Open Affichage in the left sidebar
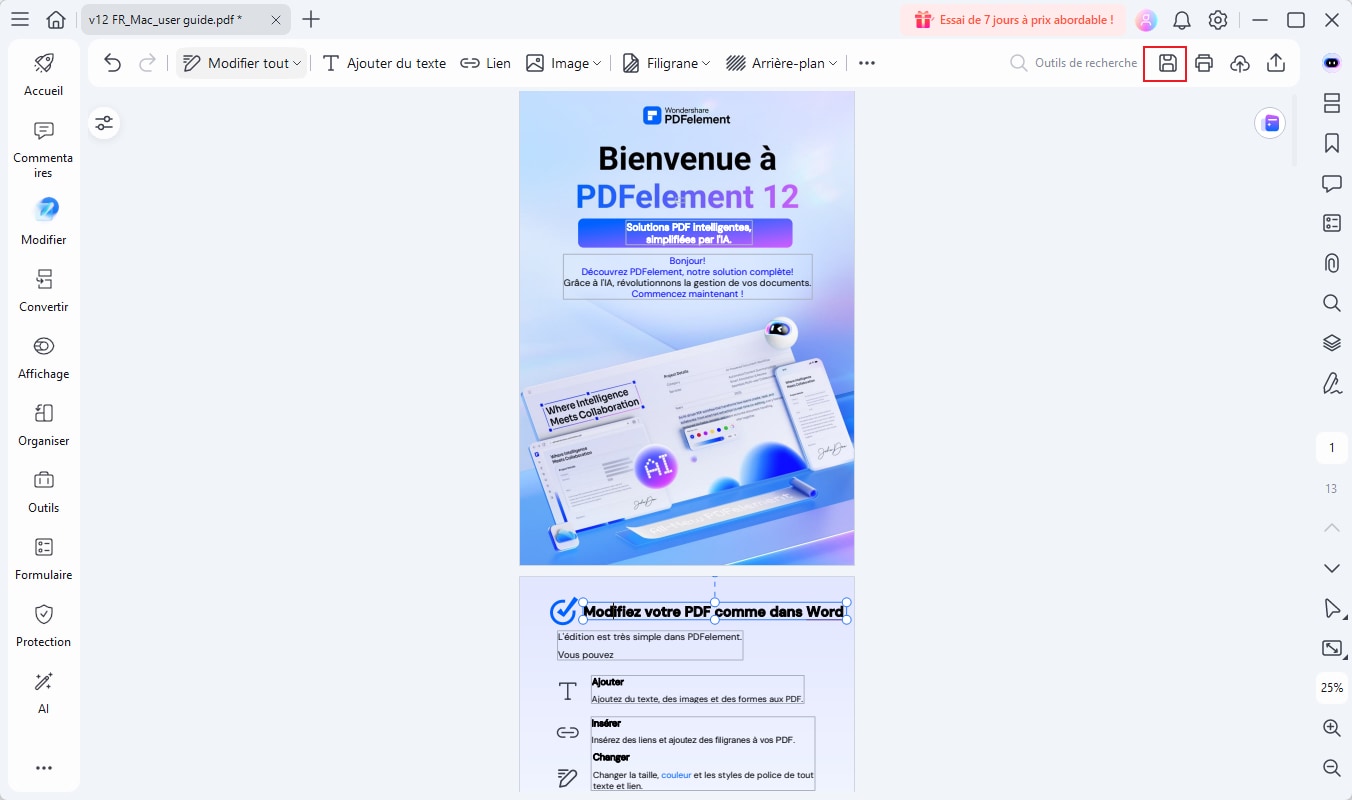1352x800 pixels. [x=43, y=358]
